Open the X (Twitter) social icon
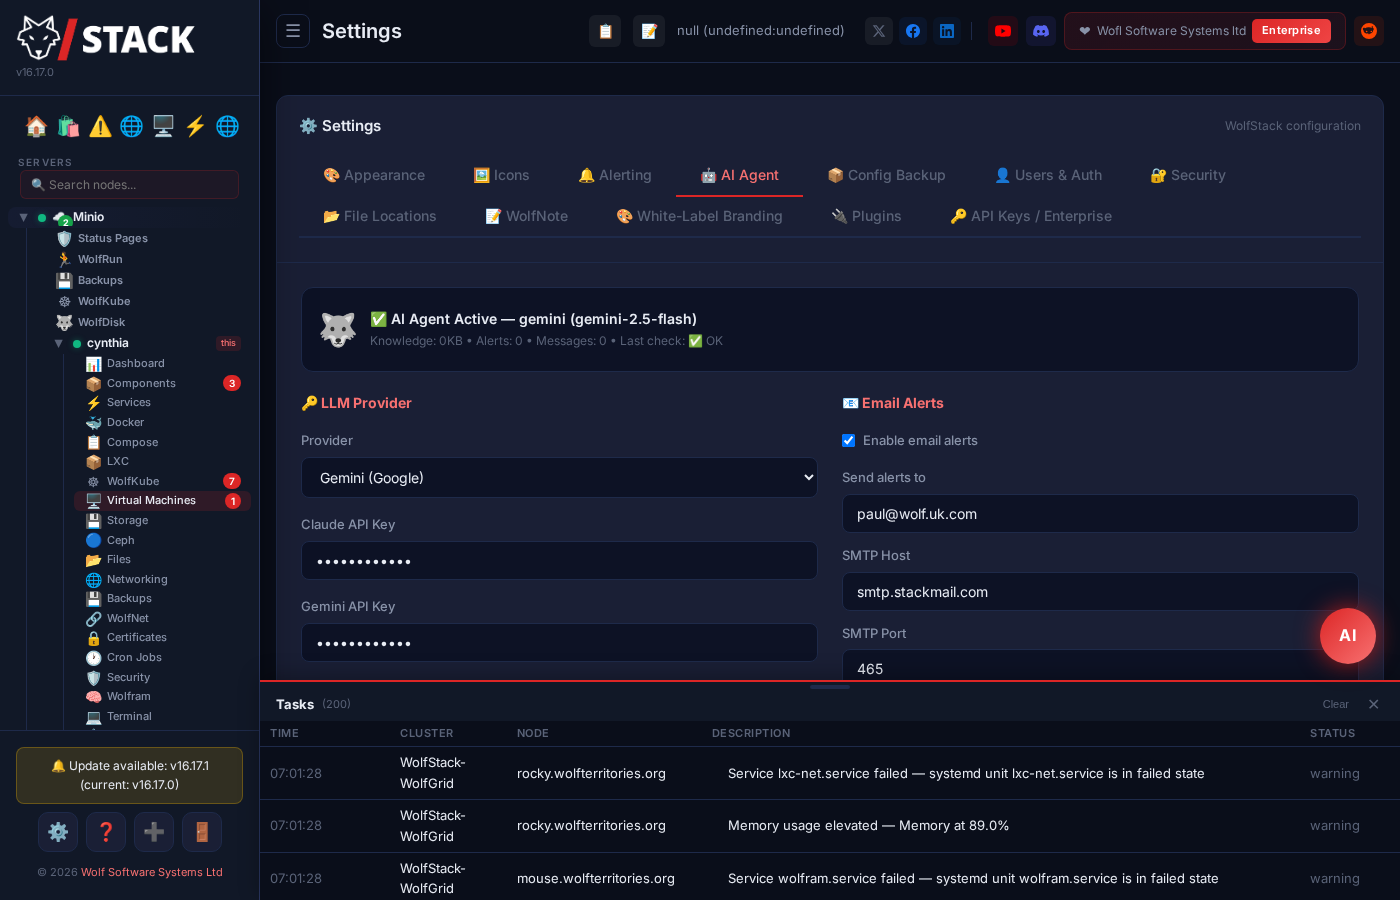The width and height of the screenshot is (1400, 900). (879, 31)
